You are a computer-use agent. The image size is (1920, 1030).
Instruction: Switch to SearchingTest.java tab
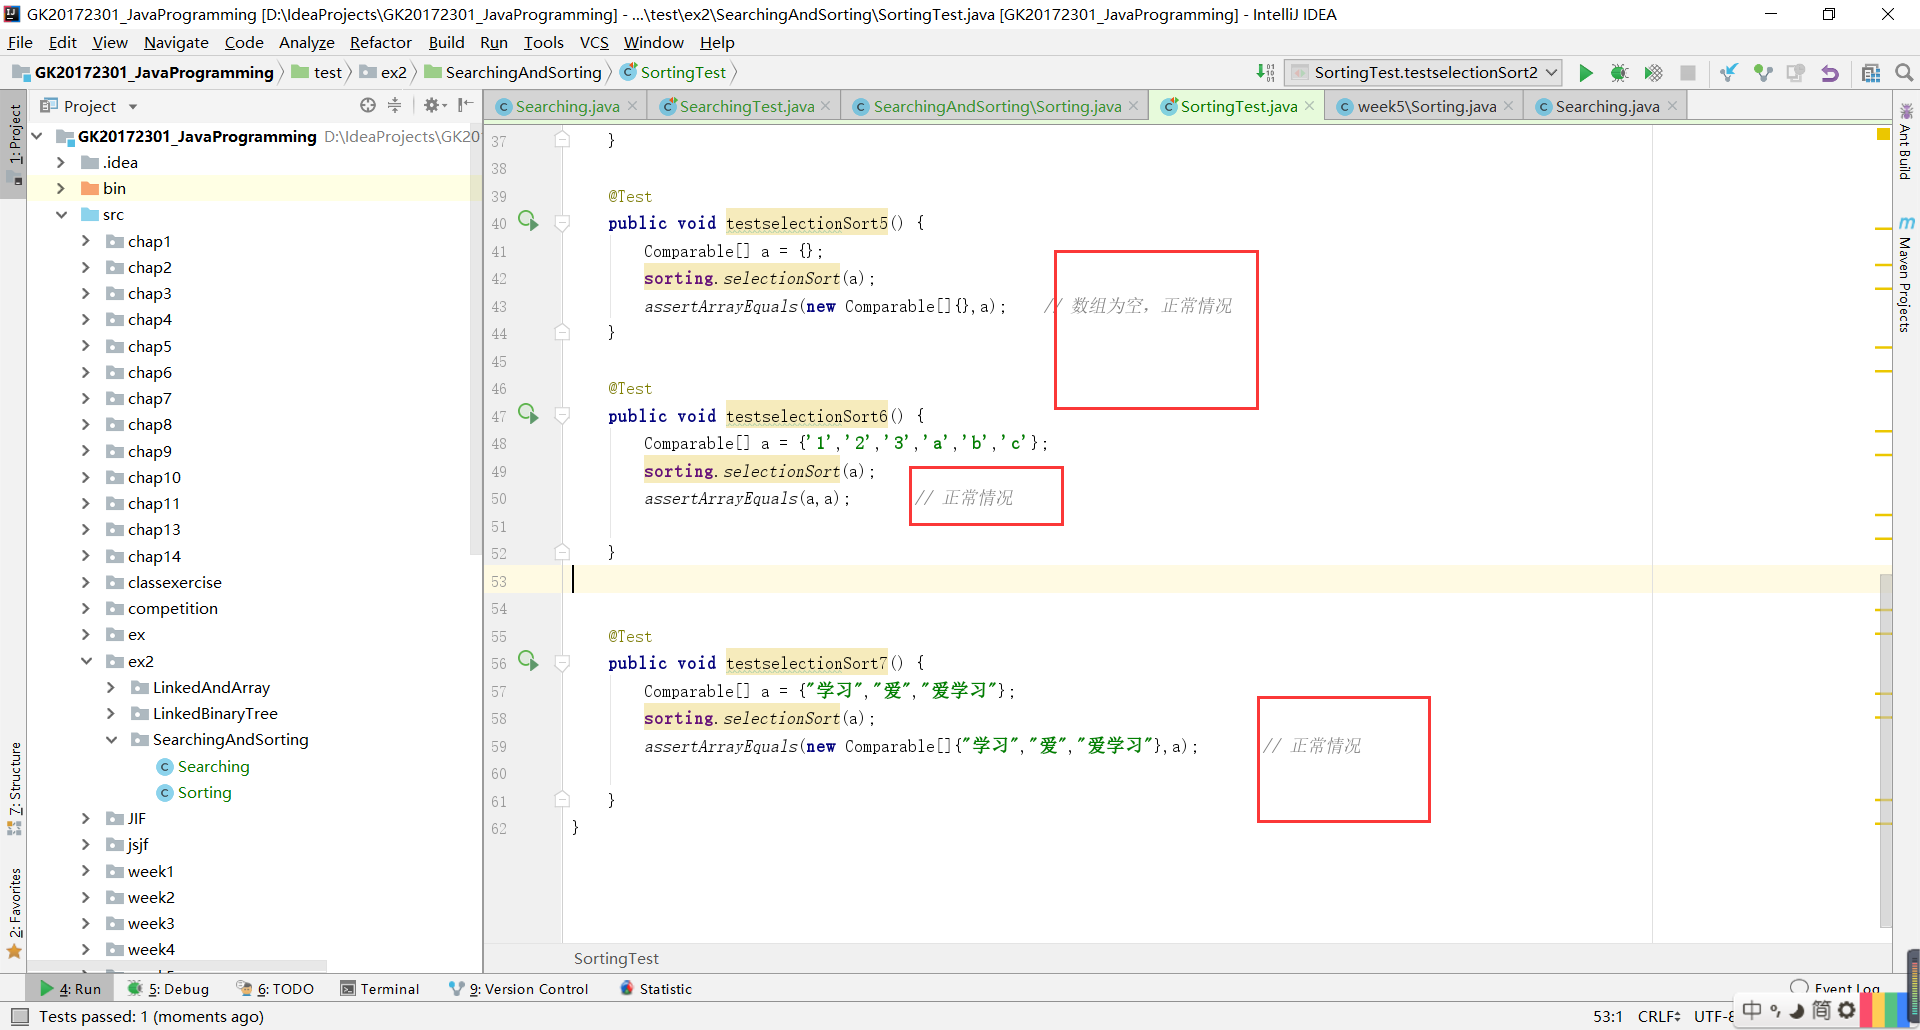coord(746,106)
